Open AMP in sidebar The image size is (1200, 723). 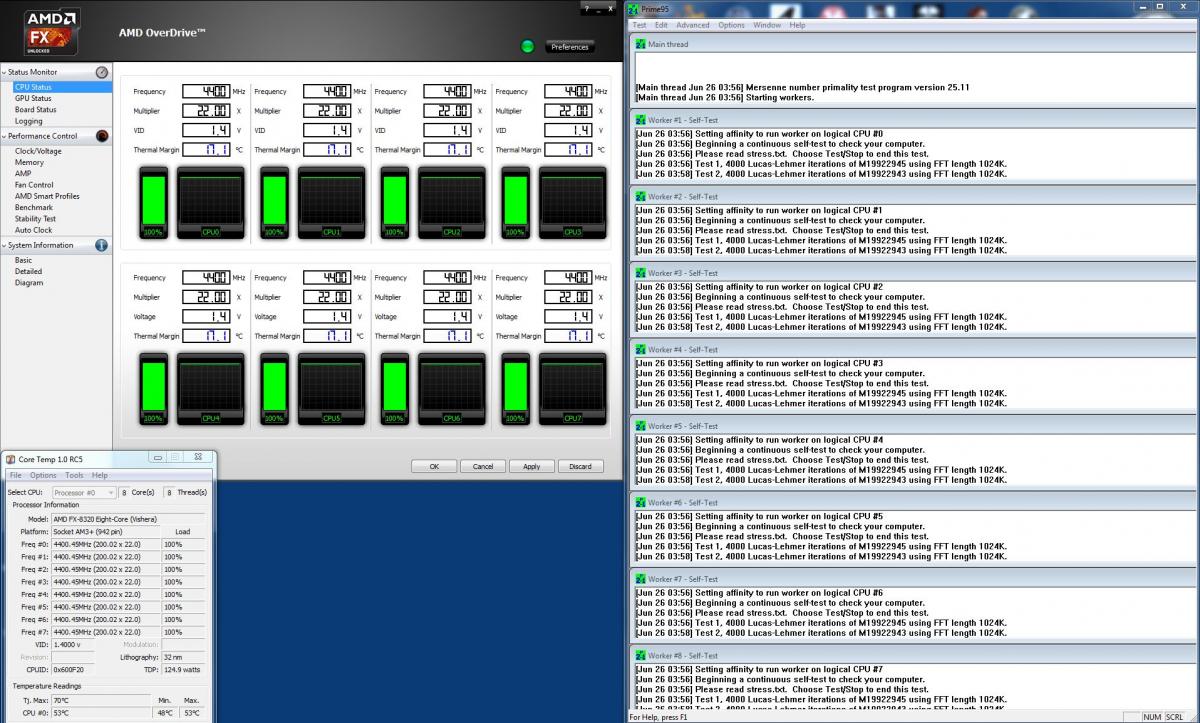23,173
